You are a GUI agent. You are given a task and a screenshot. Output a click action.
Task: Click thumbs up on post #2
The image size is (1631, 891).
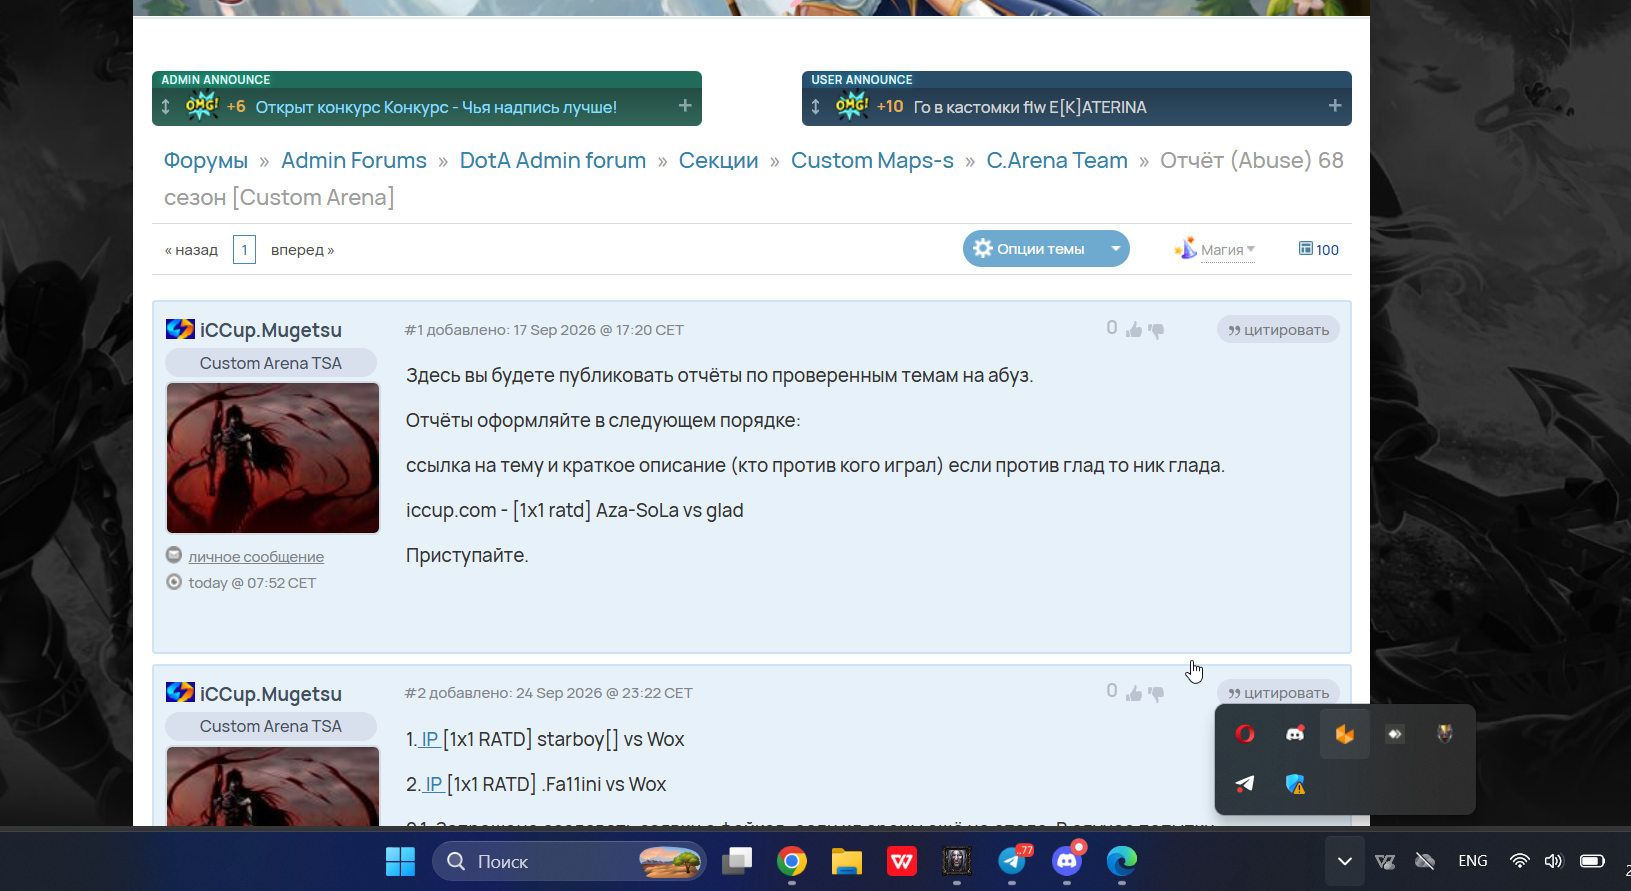(1134, 693)
